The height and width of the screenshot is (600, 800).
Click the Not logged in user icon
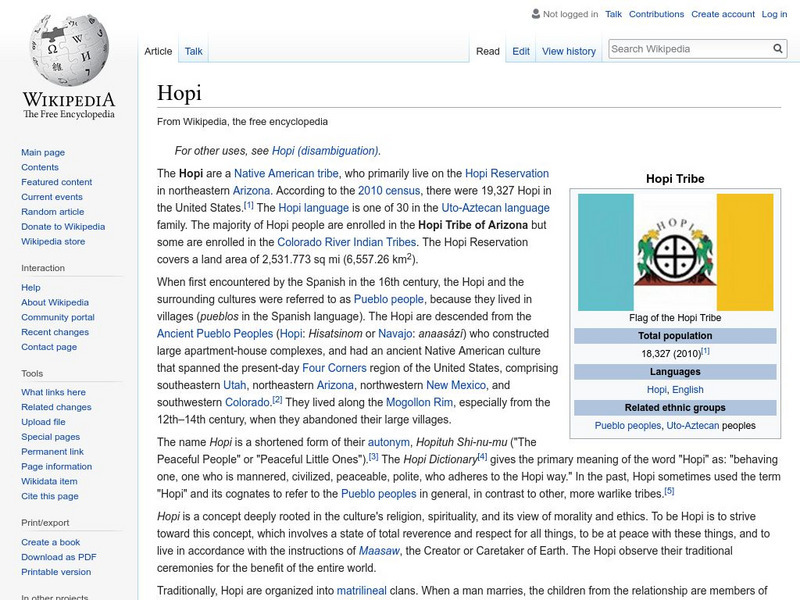click(x=535, y=15)
